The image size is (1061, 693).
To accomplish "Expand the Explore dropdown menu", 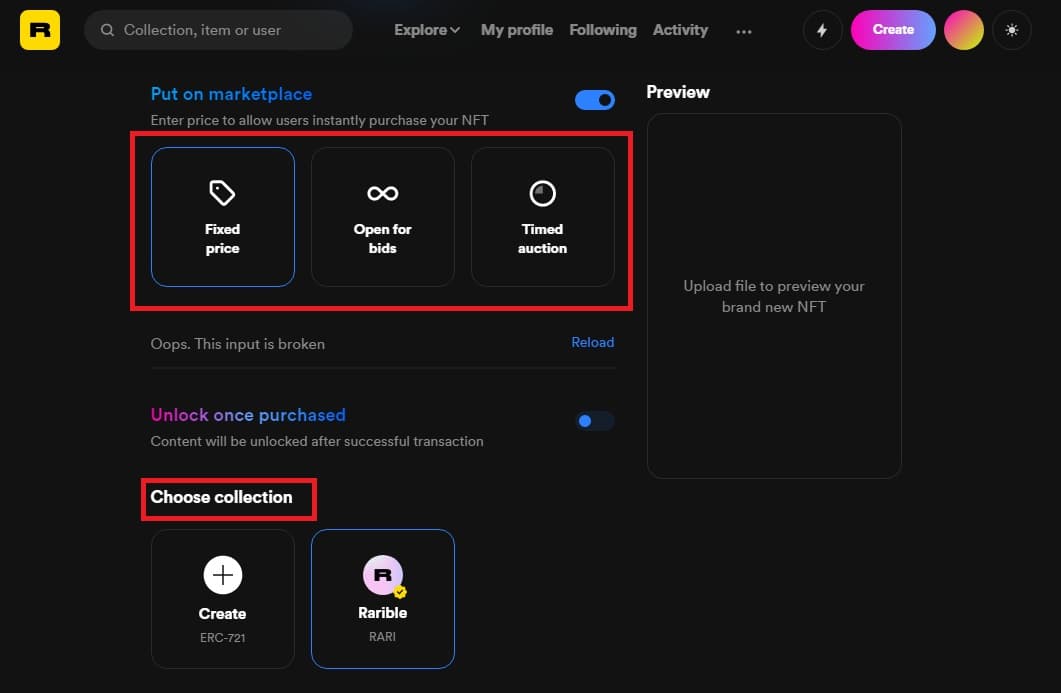I will coord(427,30).
